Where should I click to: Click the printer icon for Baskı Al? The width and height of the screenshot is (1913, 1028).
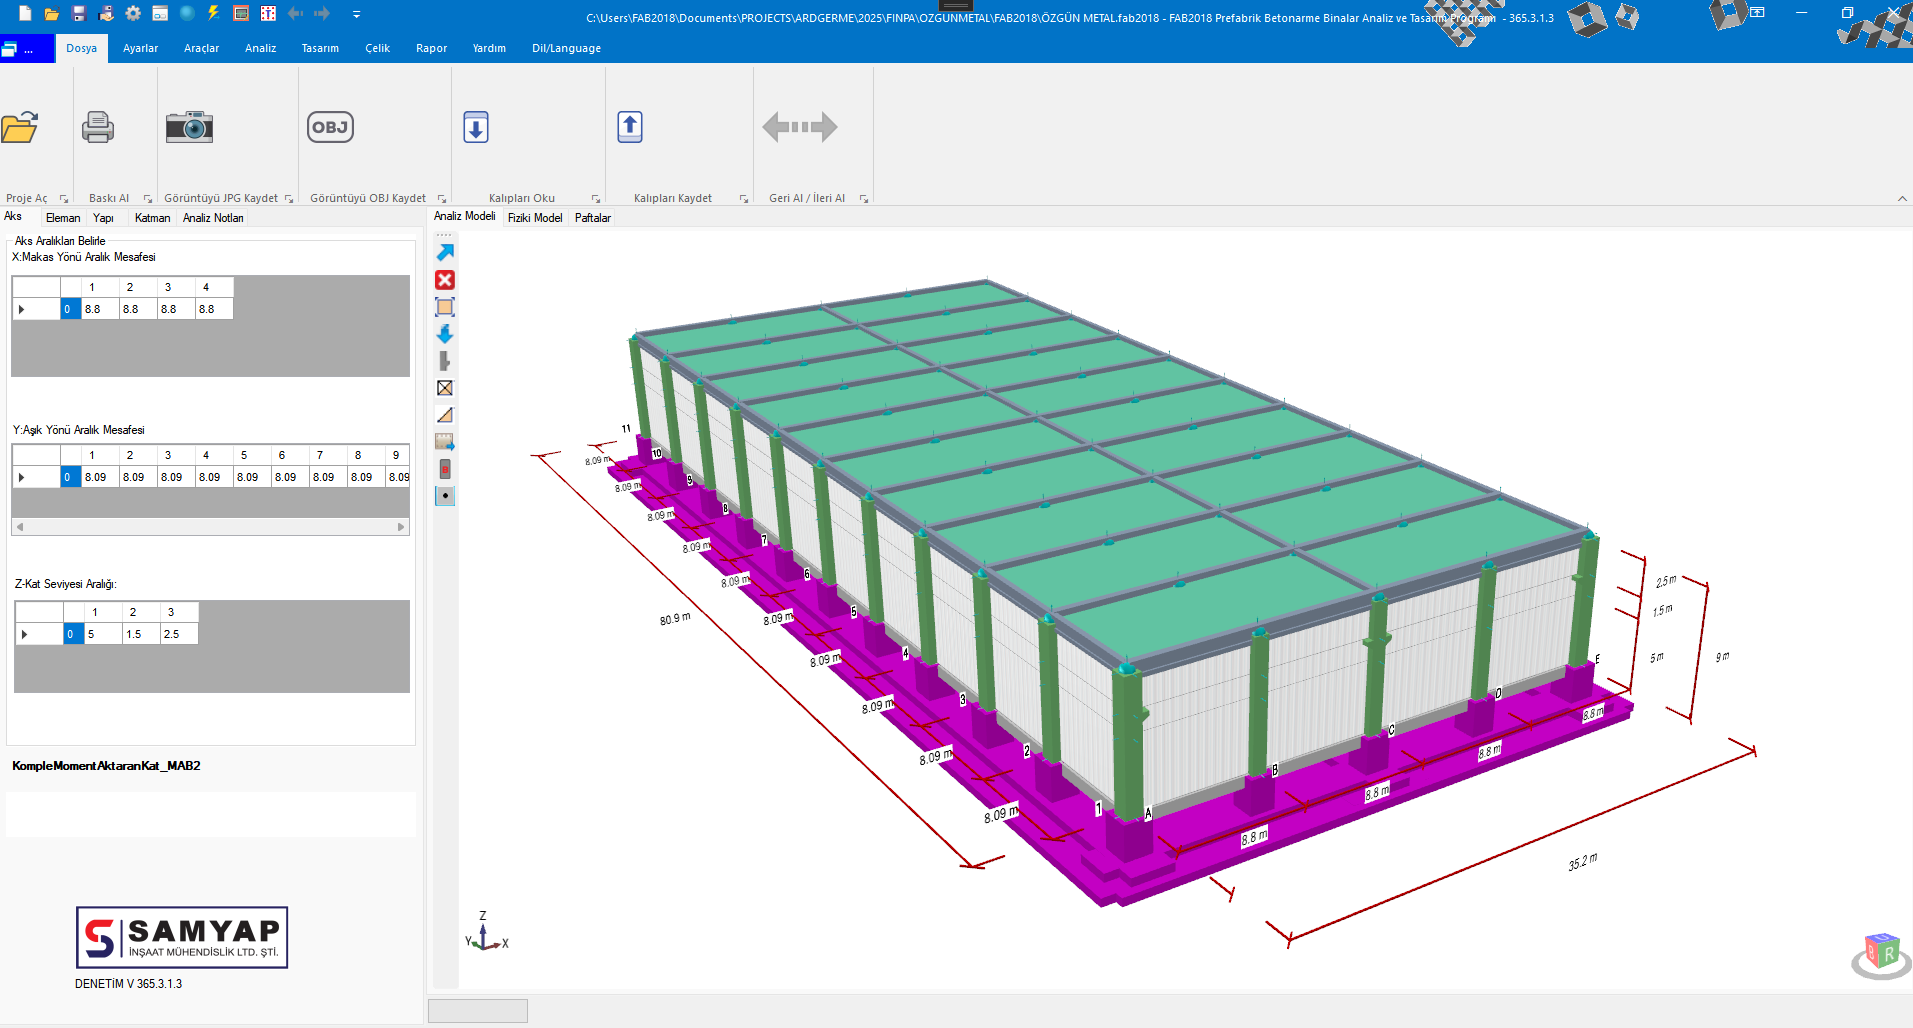point(98,127)
